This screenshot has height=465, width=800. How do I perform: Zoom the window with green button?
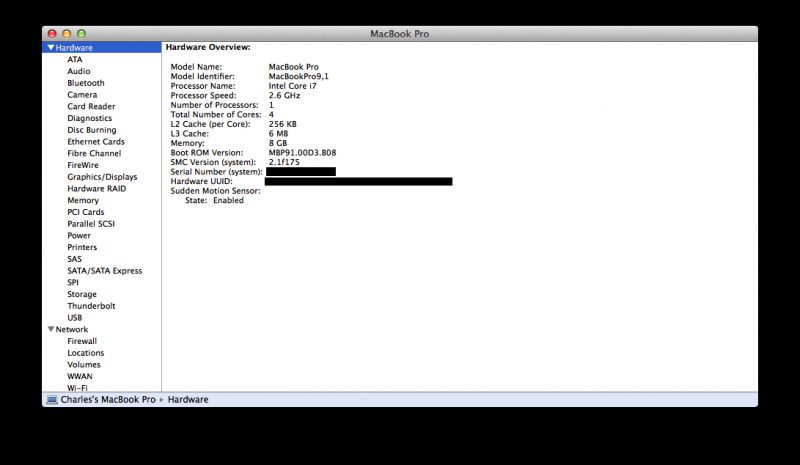(x=81, y=34)
